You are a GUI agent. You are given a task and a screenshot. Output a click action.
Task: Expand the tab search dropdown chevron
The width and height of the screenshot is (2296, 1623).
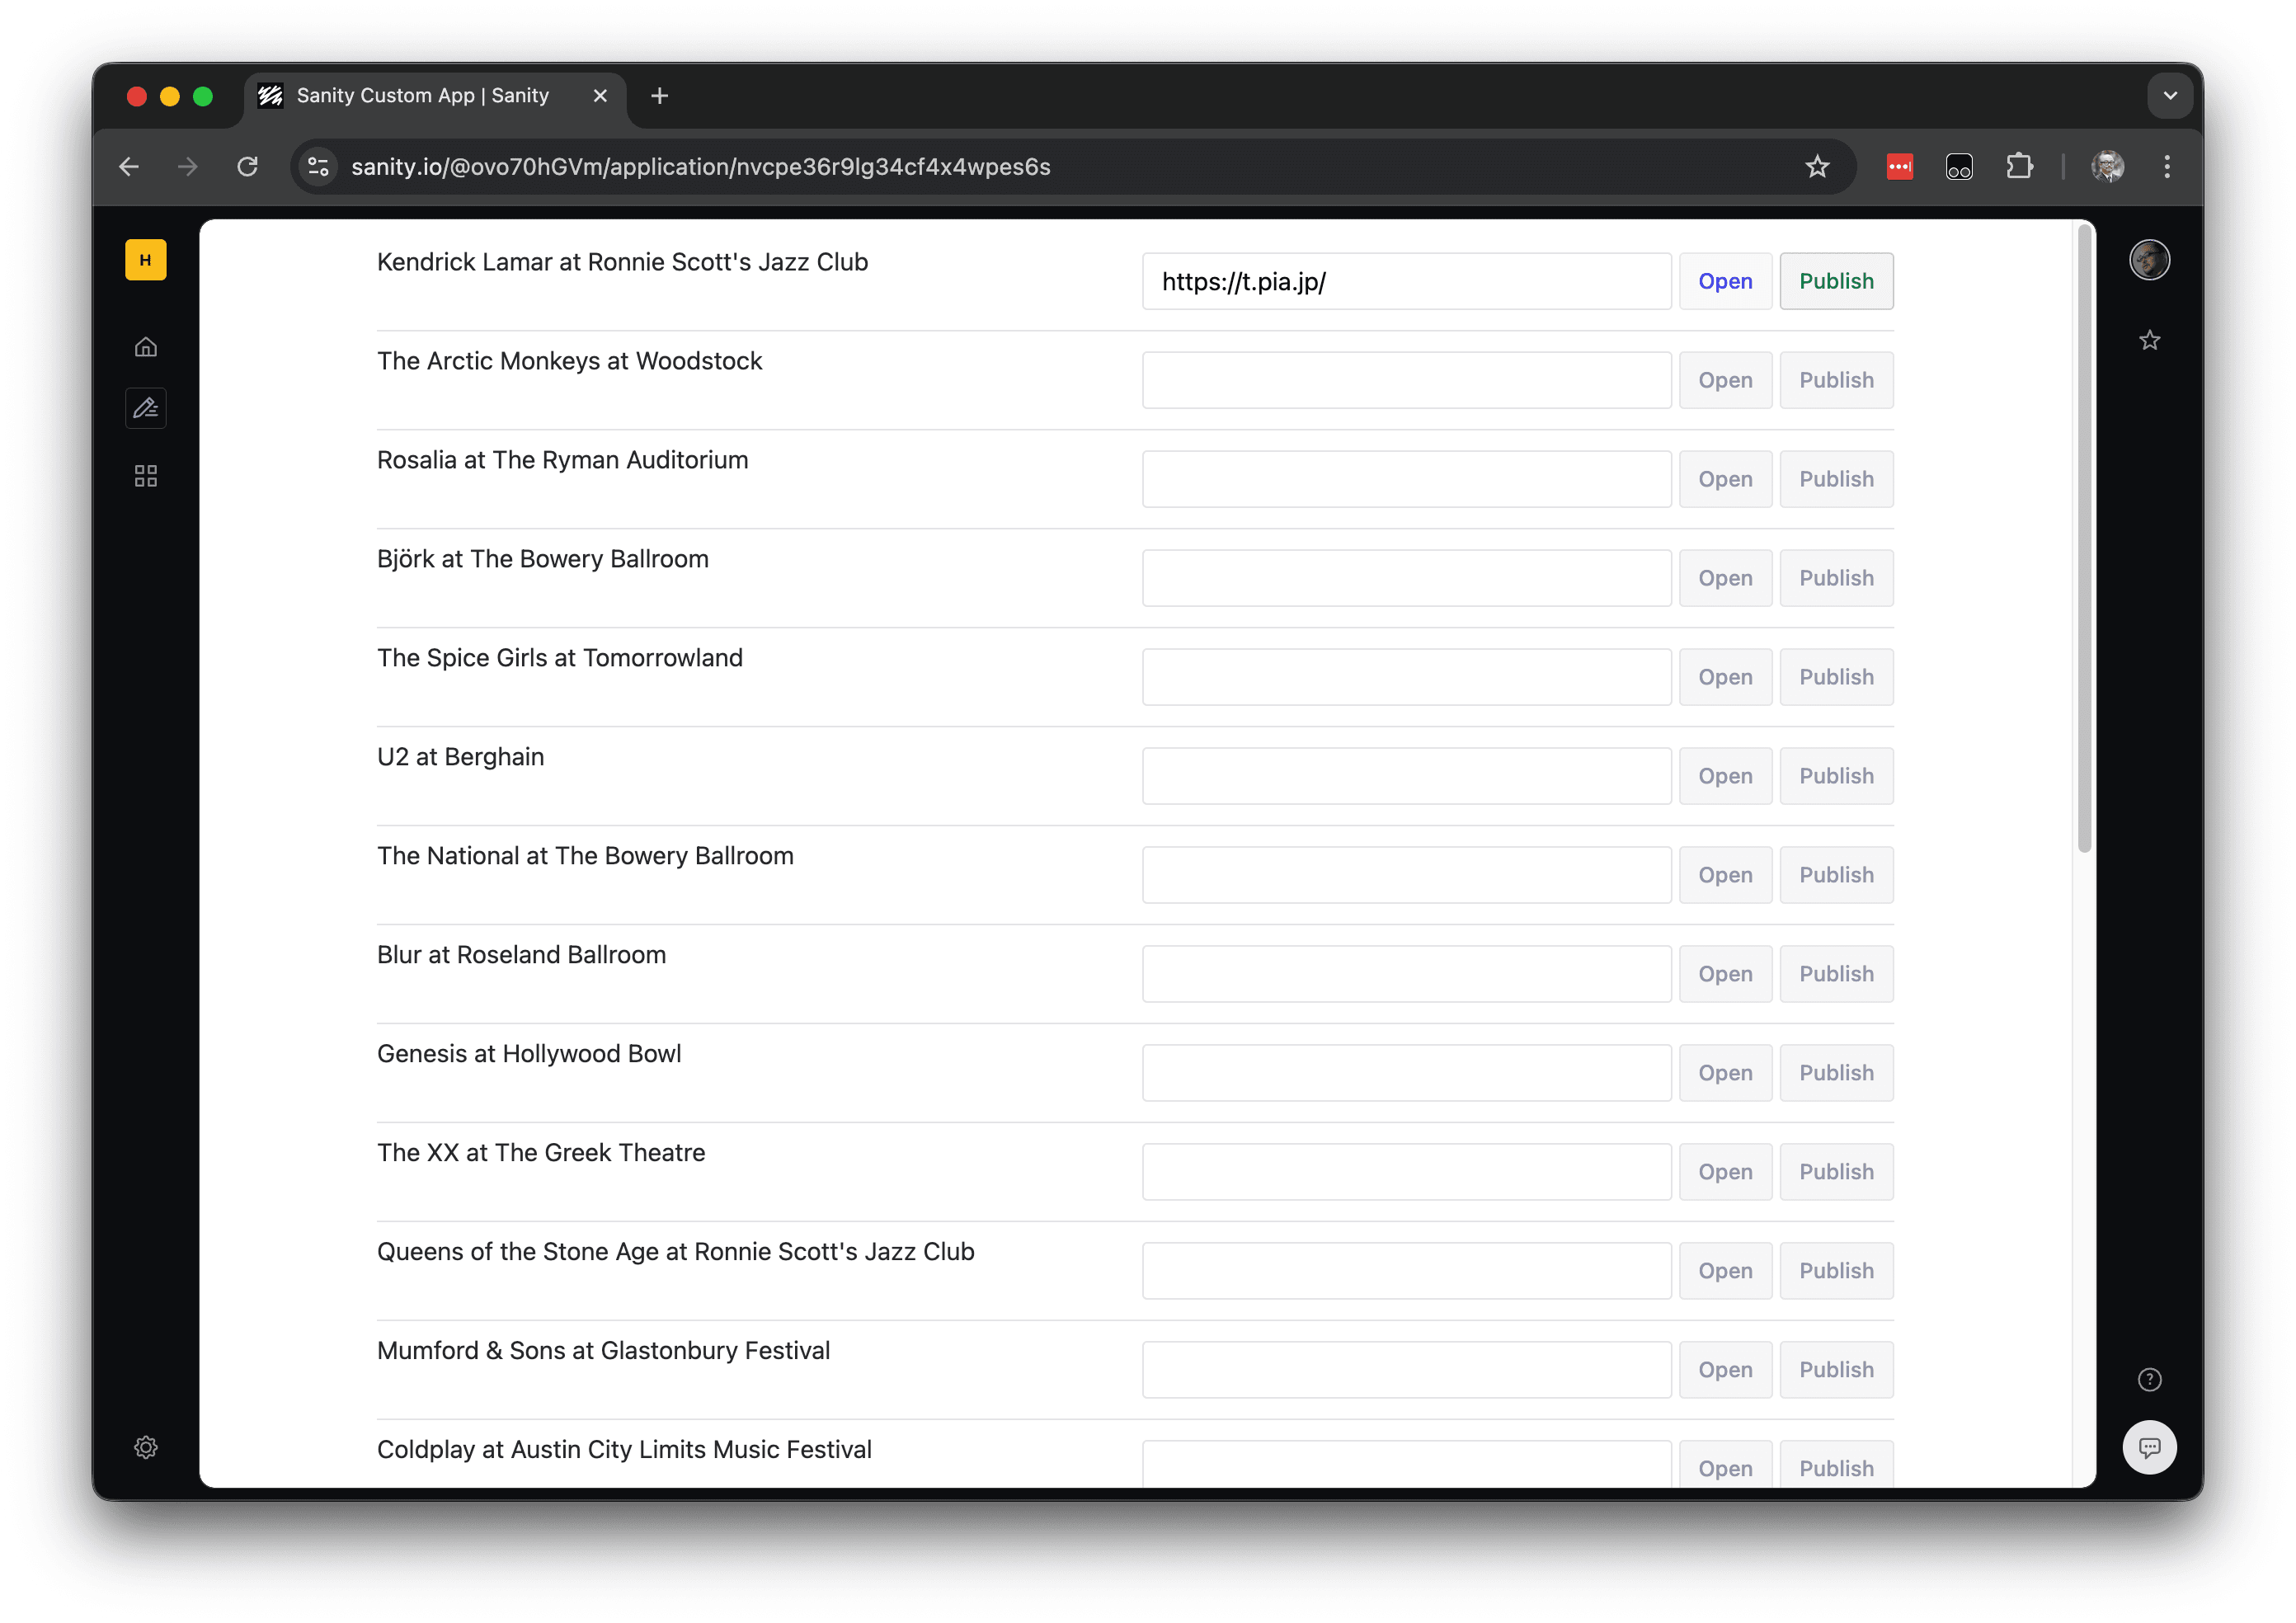coord(2169,96)
